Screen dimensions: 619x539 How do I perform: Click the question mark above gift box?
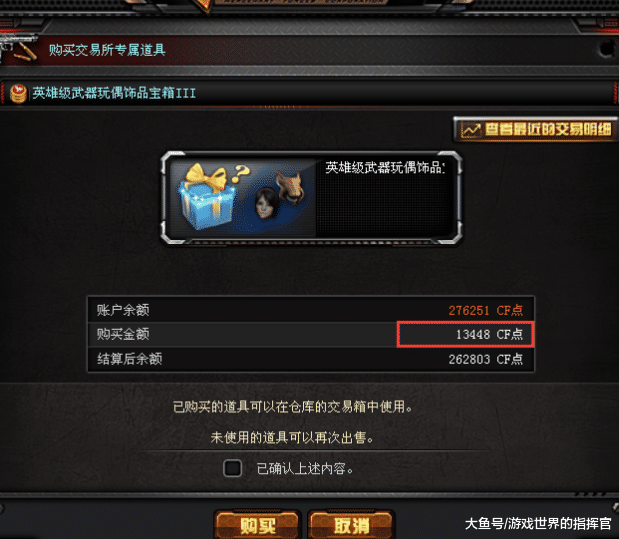242,173
